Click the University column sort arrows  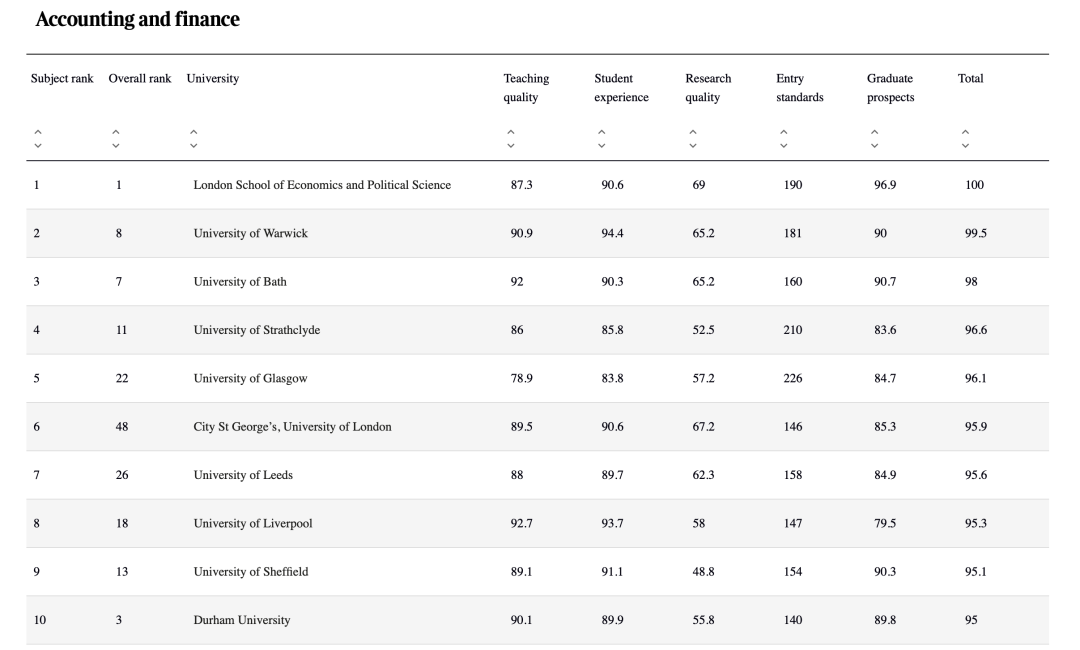click(194, 139)
